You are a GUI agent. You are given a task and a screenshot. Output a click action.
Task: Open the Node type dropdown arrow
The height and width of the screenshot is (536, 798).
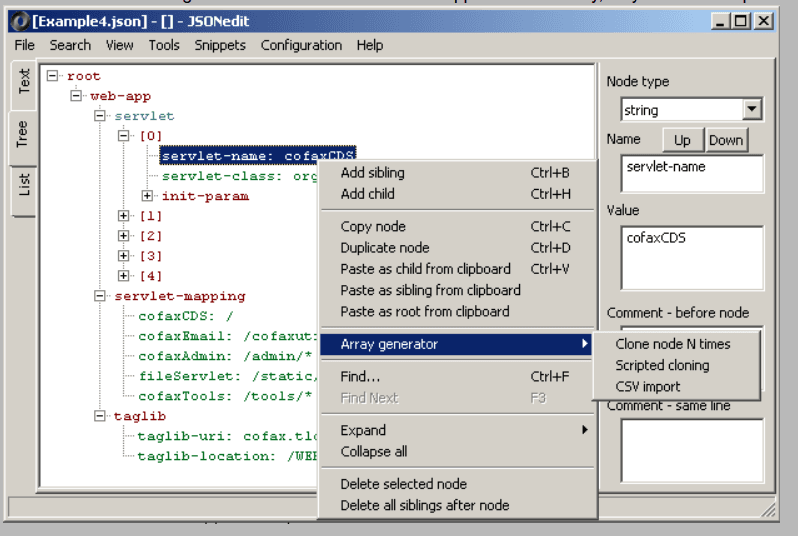tap(752, 109)
